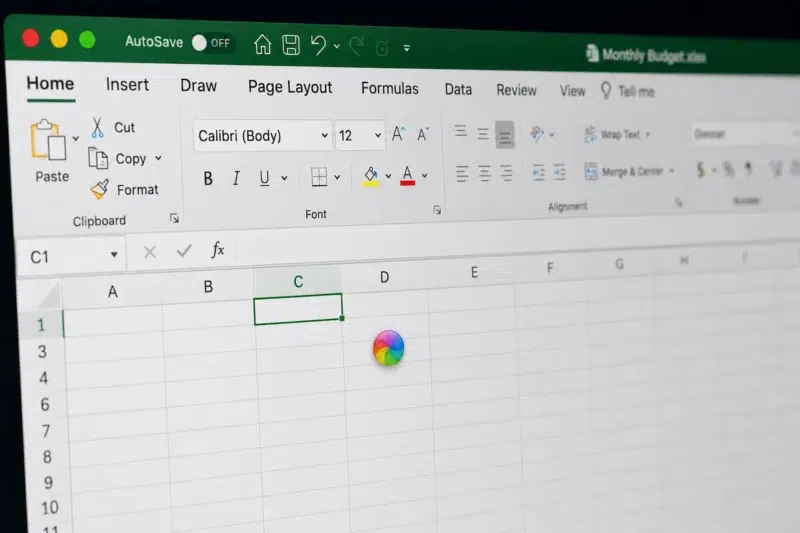
Task: Align text right
Action: (506, 173)
